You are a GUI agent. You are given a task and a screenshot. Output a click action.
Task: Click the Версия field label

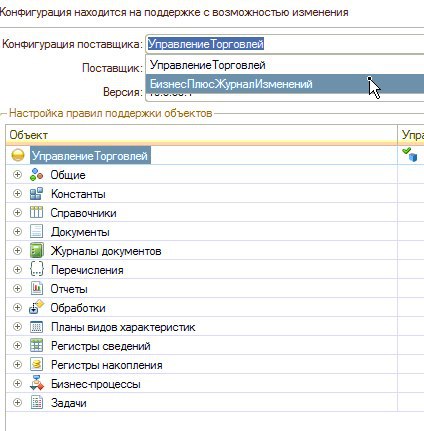pyautogui.click(x=123, y=92)
